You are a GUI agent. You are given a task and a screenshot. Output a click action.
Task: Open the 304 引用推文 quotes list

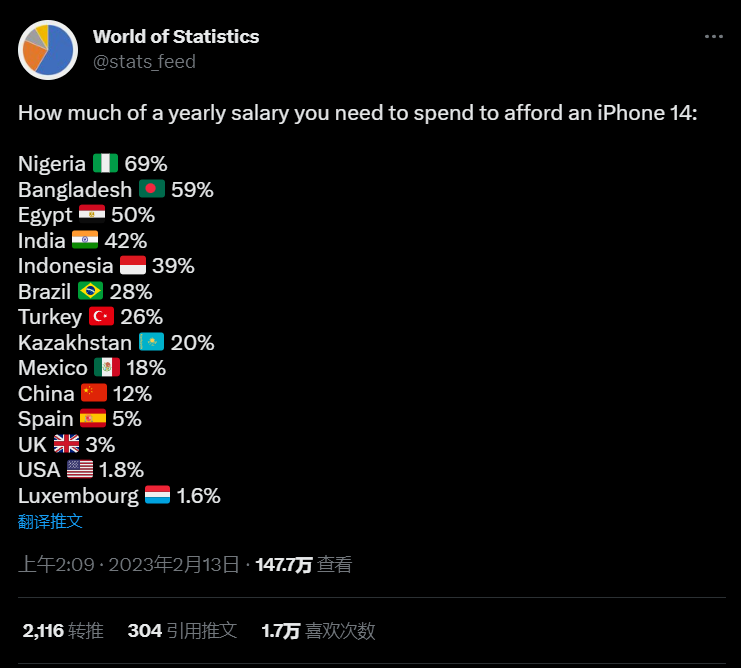182,630
